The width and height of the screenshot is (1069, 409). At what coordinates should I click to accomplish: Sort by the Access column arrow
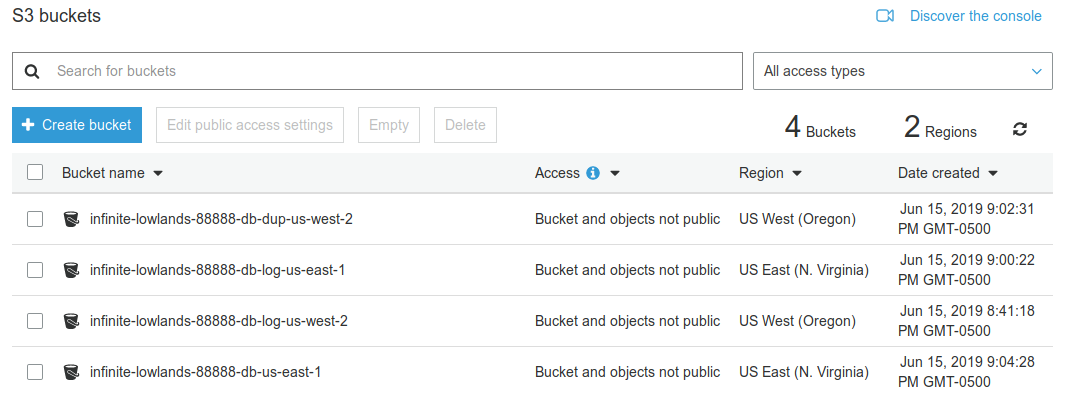tap(614, 174)
